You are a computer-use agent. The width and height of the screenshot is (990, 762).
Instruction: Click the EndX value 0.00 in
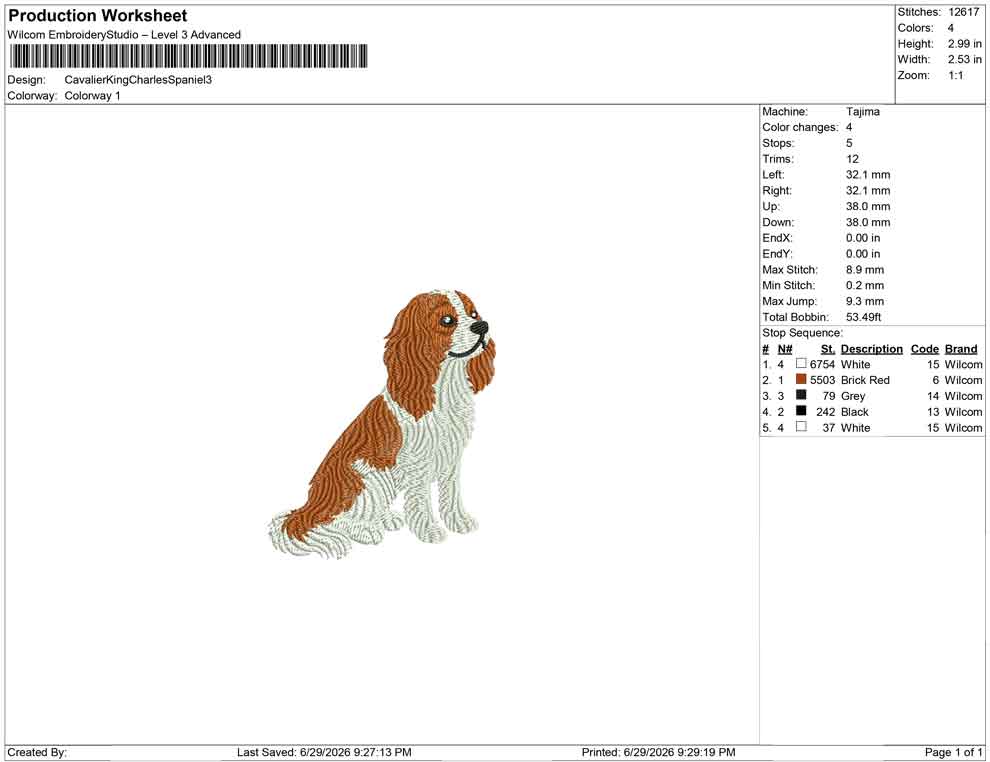tap(862, 238)
